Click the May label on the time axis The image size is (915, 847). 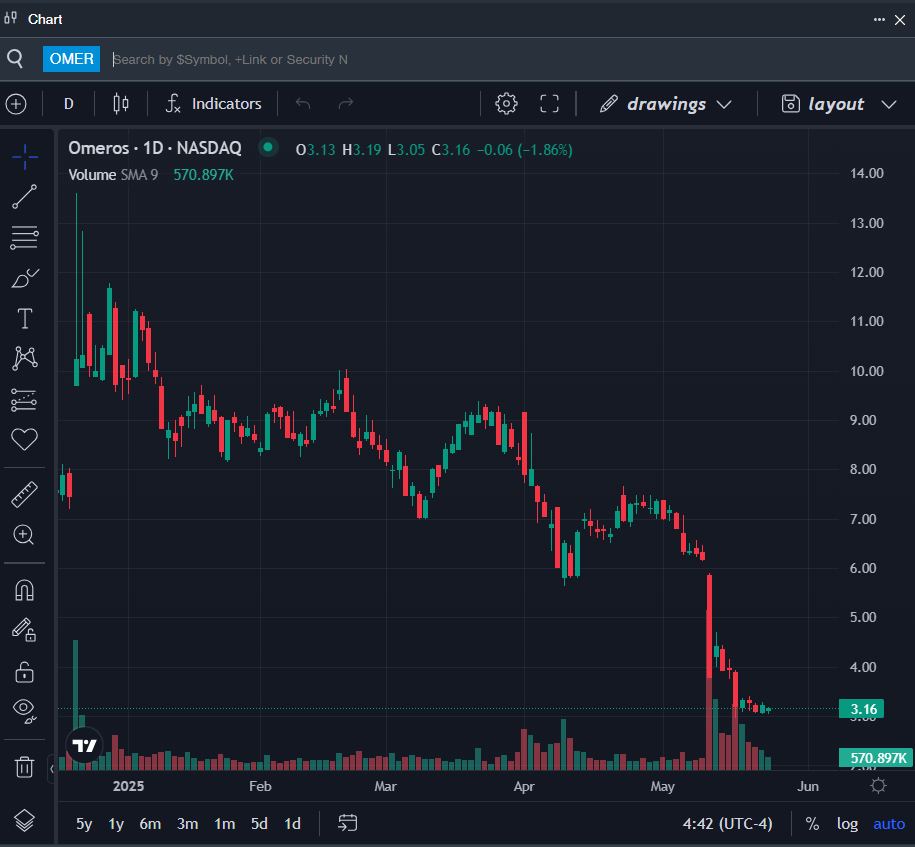662,787
